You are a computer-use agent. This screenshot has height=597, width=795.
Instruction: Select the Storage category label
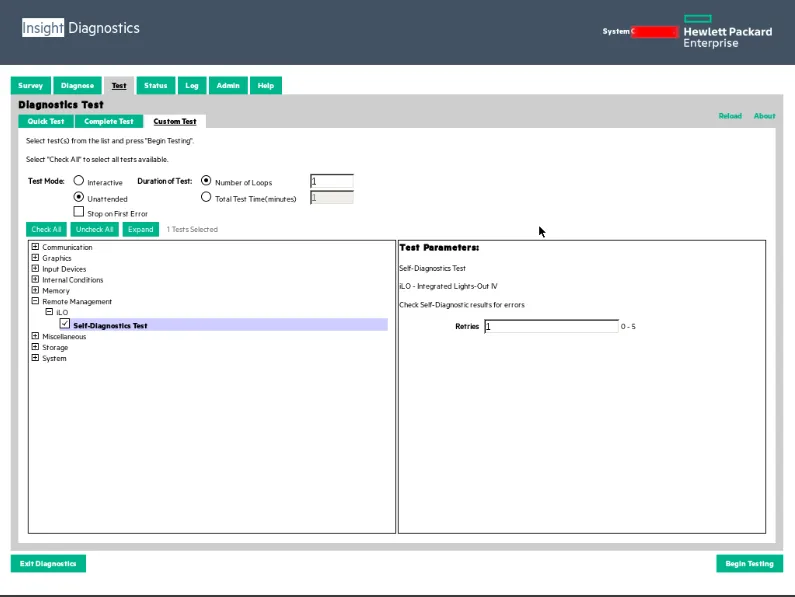pos(55,348)
